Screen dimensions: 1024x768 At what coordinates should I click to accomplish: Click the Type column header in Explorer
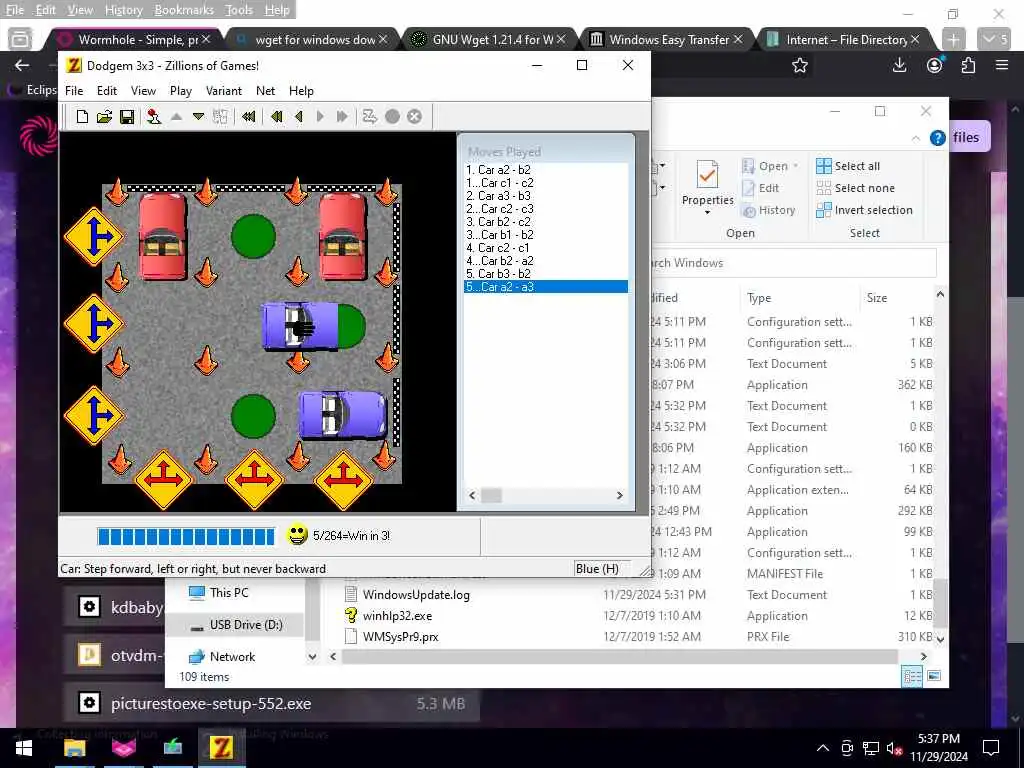pos(759,298)
